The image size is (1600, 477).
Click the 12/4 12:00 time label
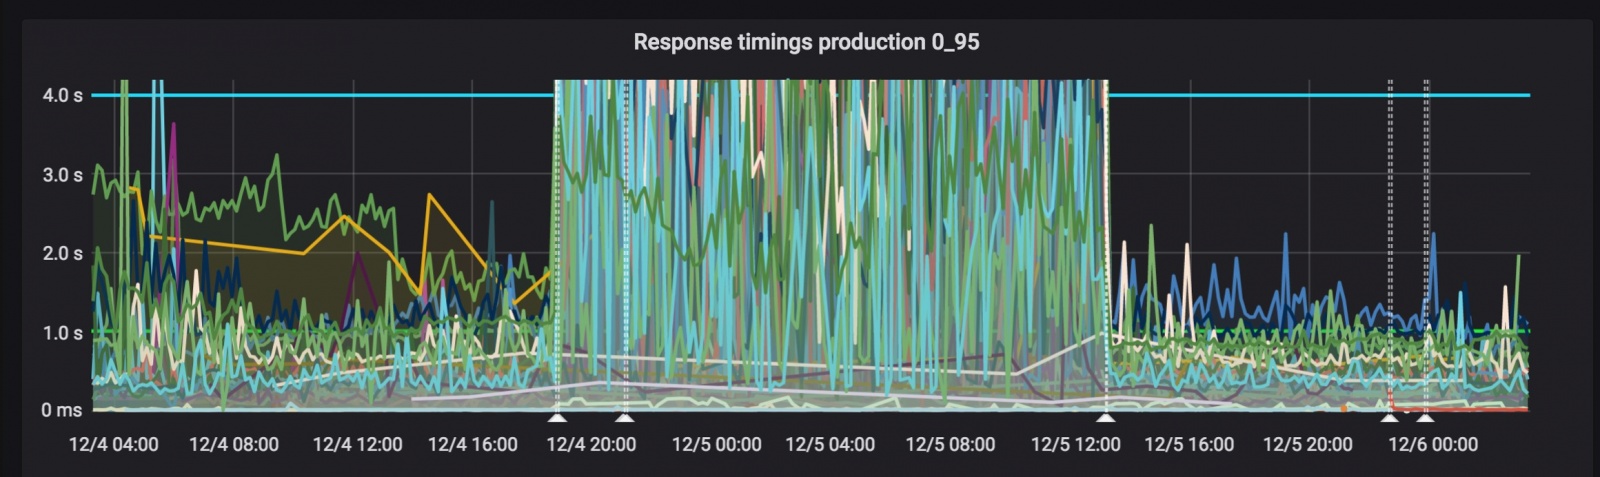pos(357,444)
